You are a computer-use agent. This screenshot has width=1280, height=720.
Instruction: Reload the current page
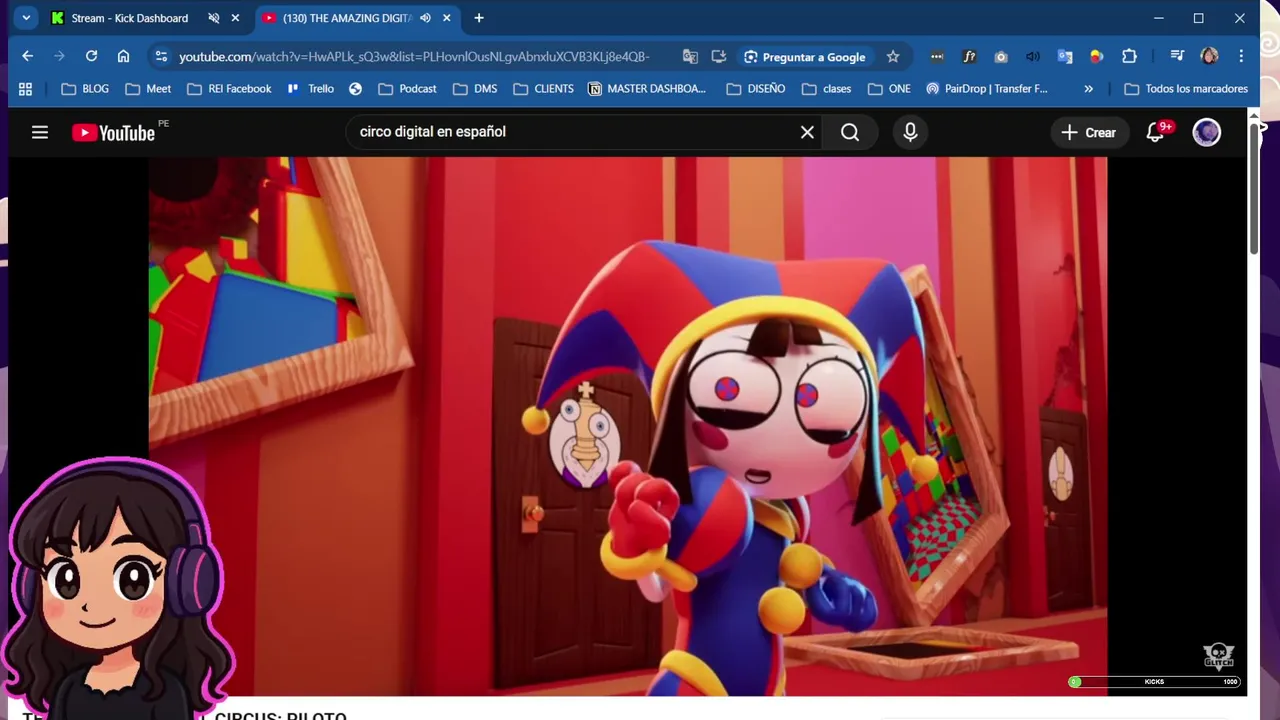91,56
